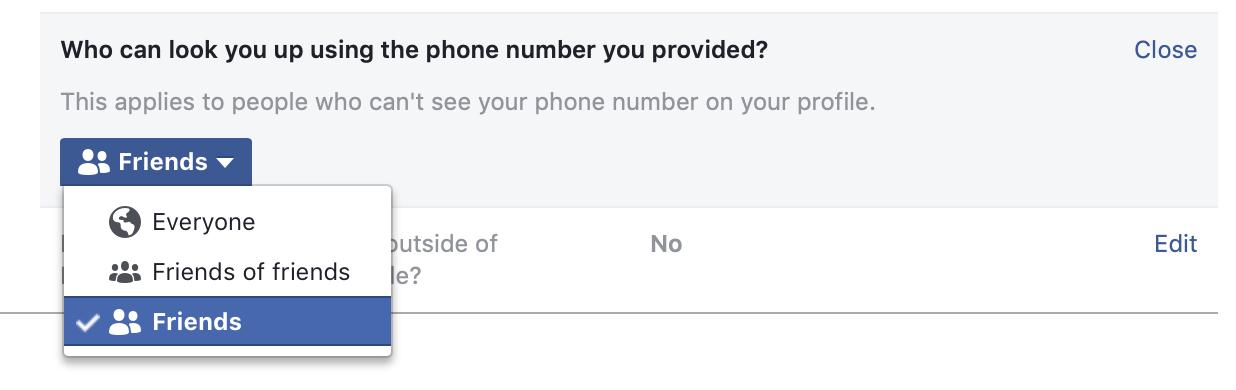
Task: Click the Friends label text on blue button
Action: [x=163, y=162]
